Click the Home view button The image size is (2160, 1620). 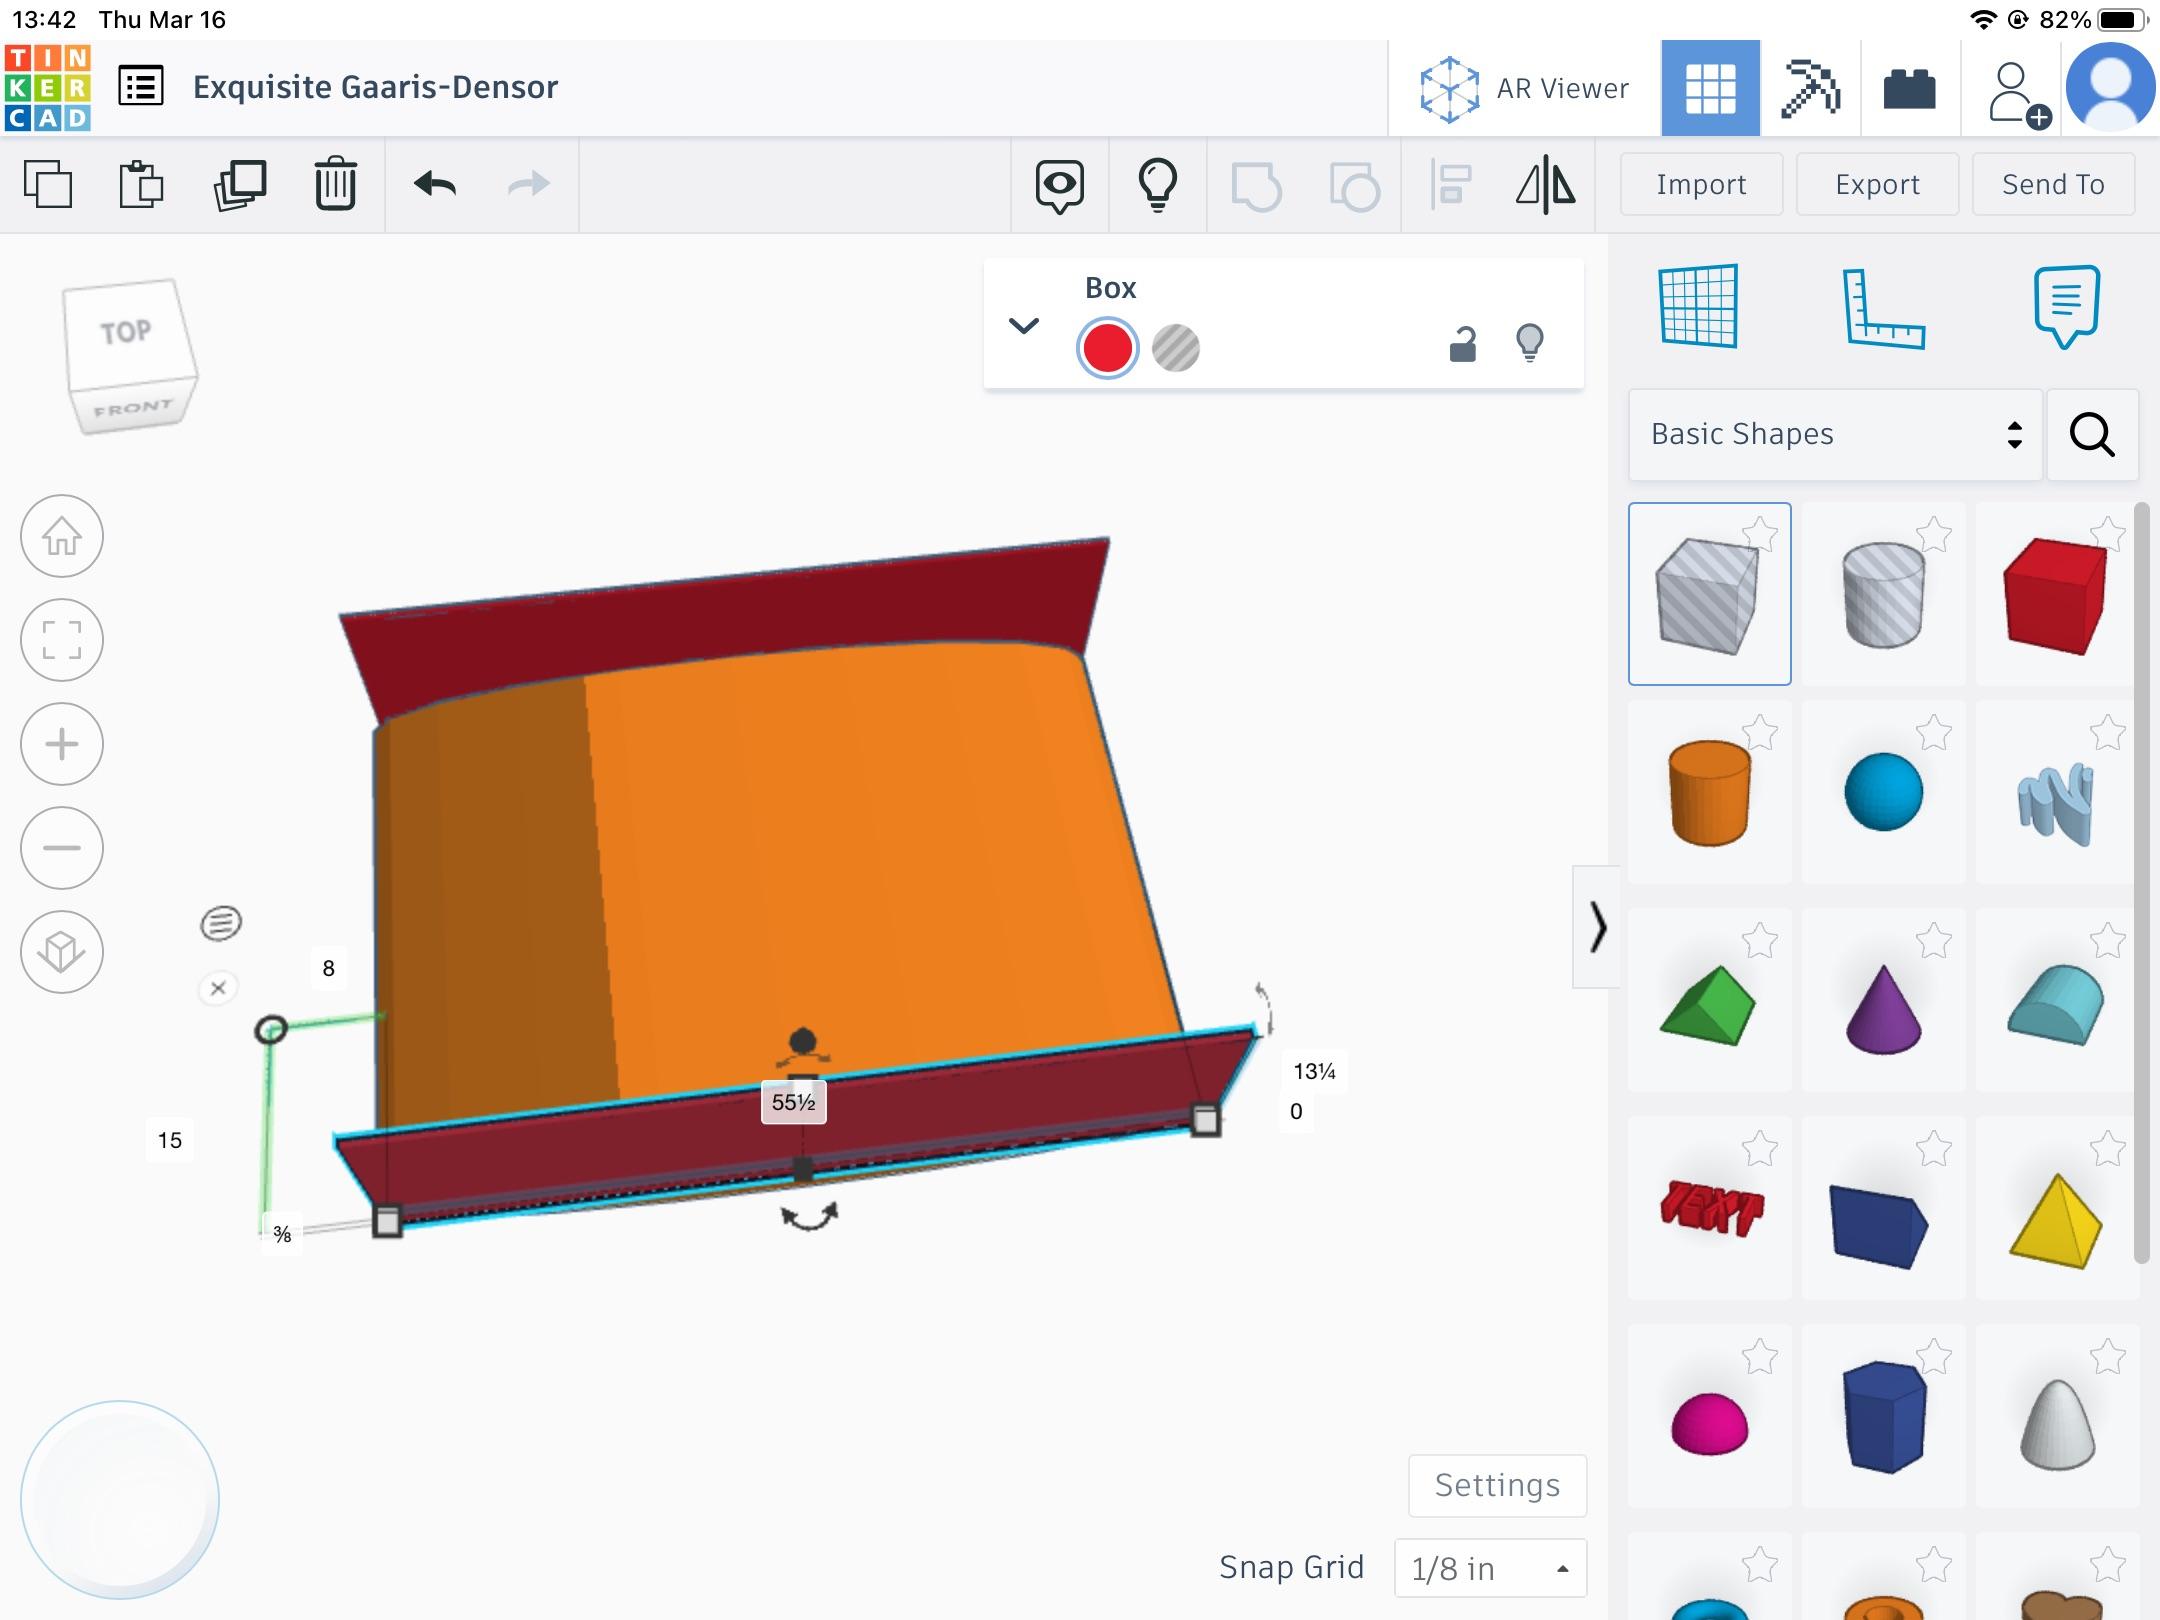(62, 537)
